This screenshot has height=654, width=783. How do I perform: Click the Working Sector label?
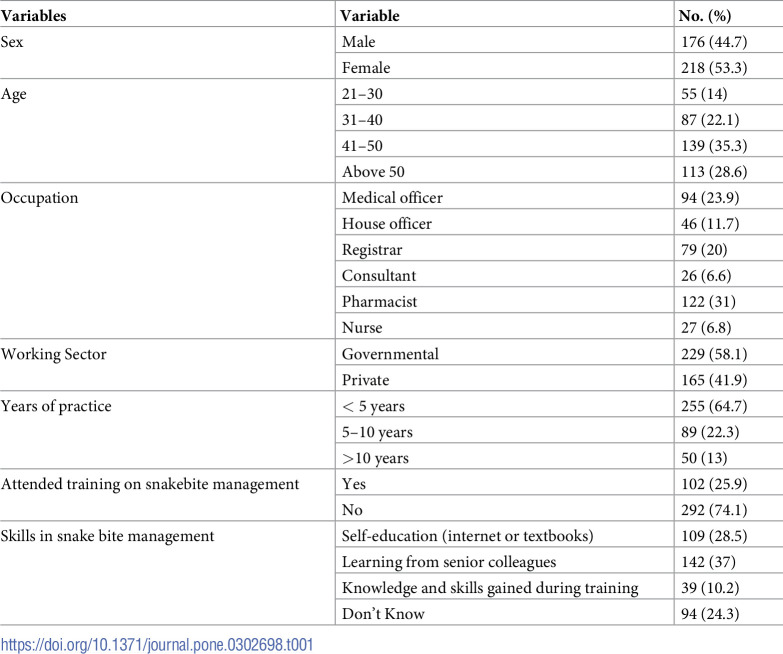click(x=53, y=354)
